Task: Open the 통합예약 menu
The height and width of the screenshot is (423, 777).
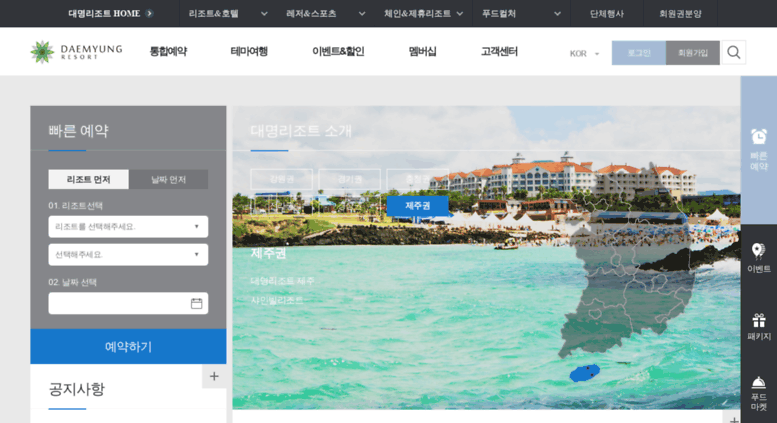Action: tap(168, 52)
